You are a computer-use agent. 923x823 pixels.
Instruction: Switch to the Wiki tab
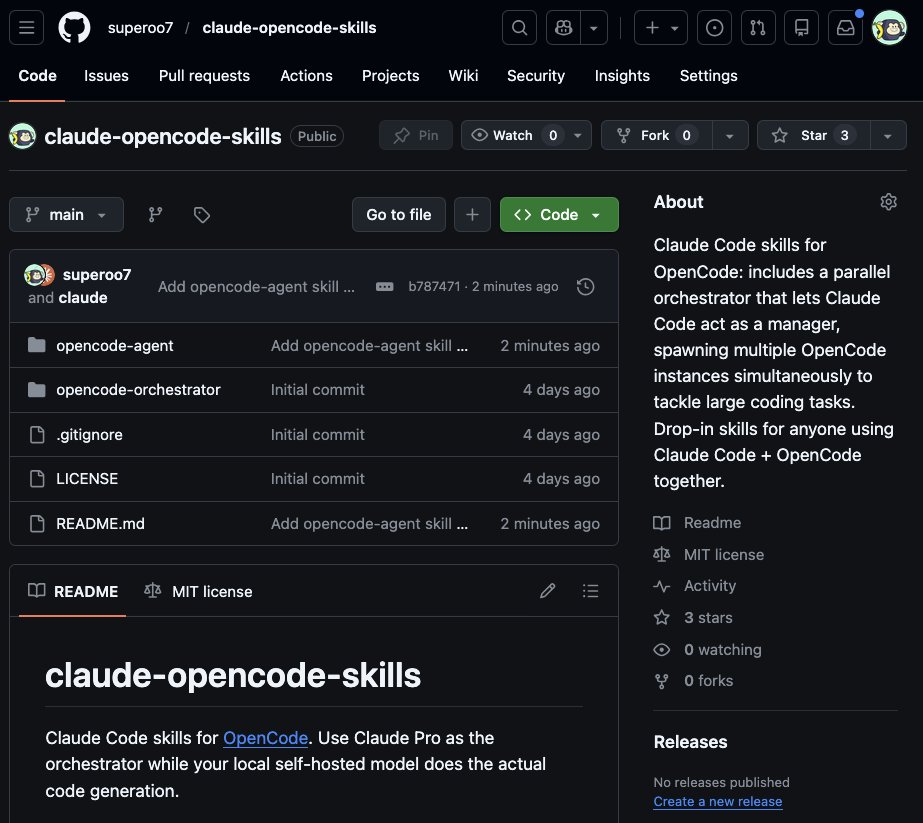pos(463,76)
